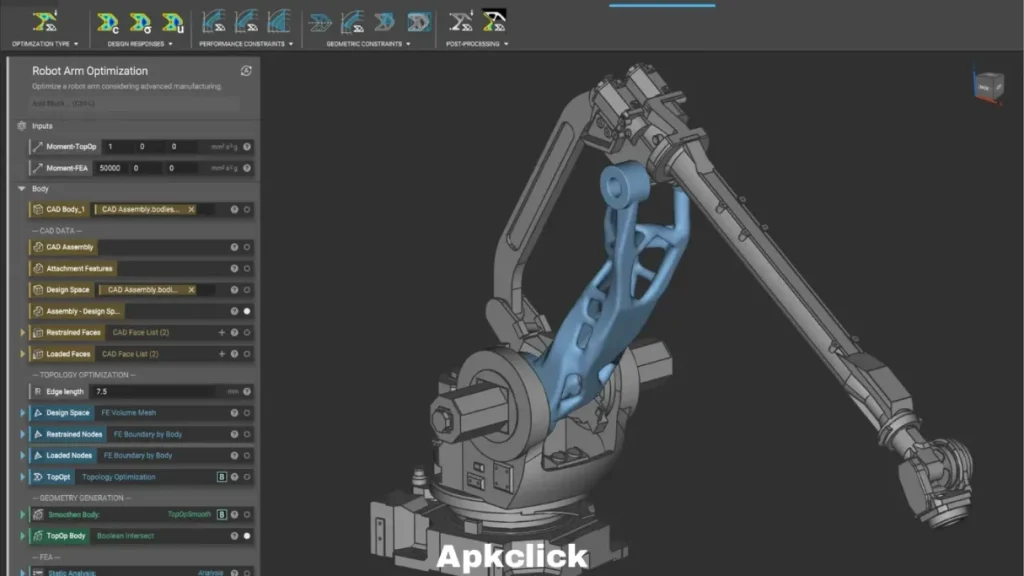Select the first Performance Constraints icon
Viewport: 1024px width, 576px height.
click(216, 19)
